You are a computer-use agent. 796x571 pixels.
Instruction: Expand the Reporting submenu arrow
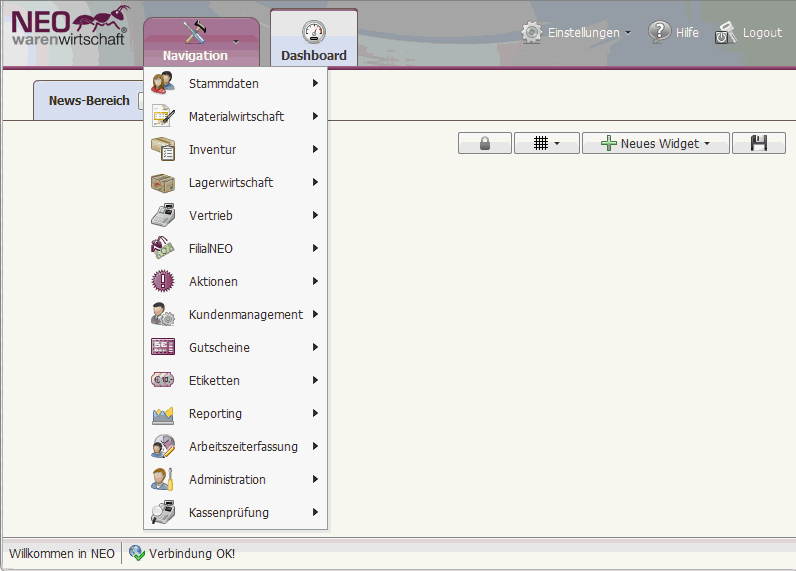pos(315,413)
